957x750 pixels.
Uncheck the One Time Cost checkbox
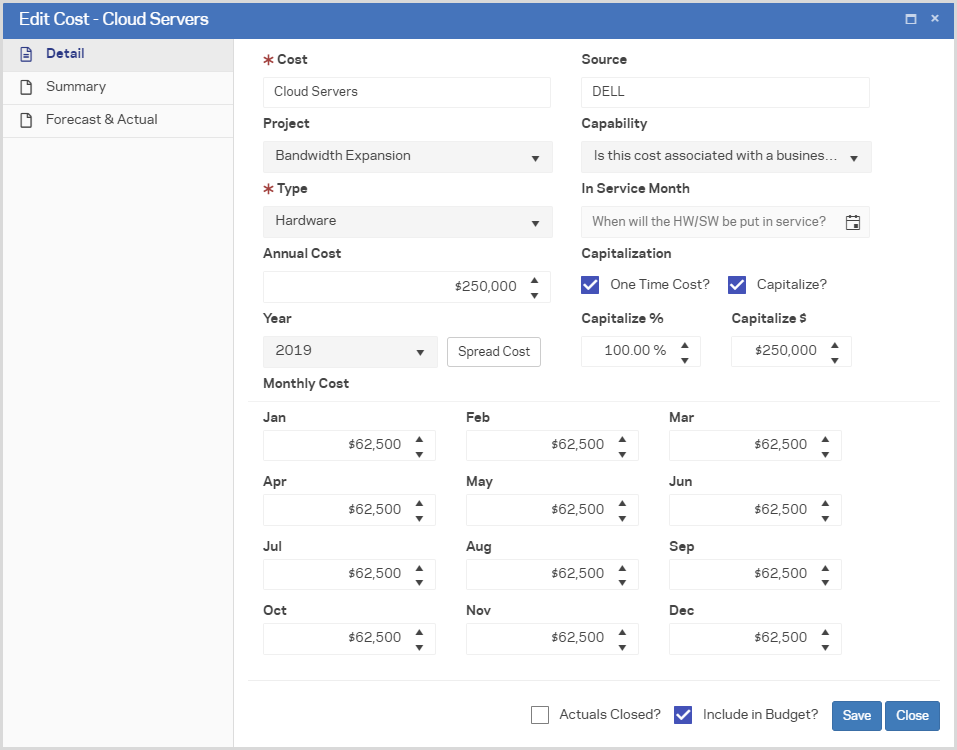[590, 285]
